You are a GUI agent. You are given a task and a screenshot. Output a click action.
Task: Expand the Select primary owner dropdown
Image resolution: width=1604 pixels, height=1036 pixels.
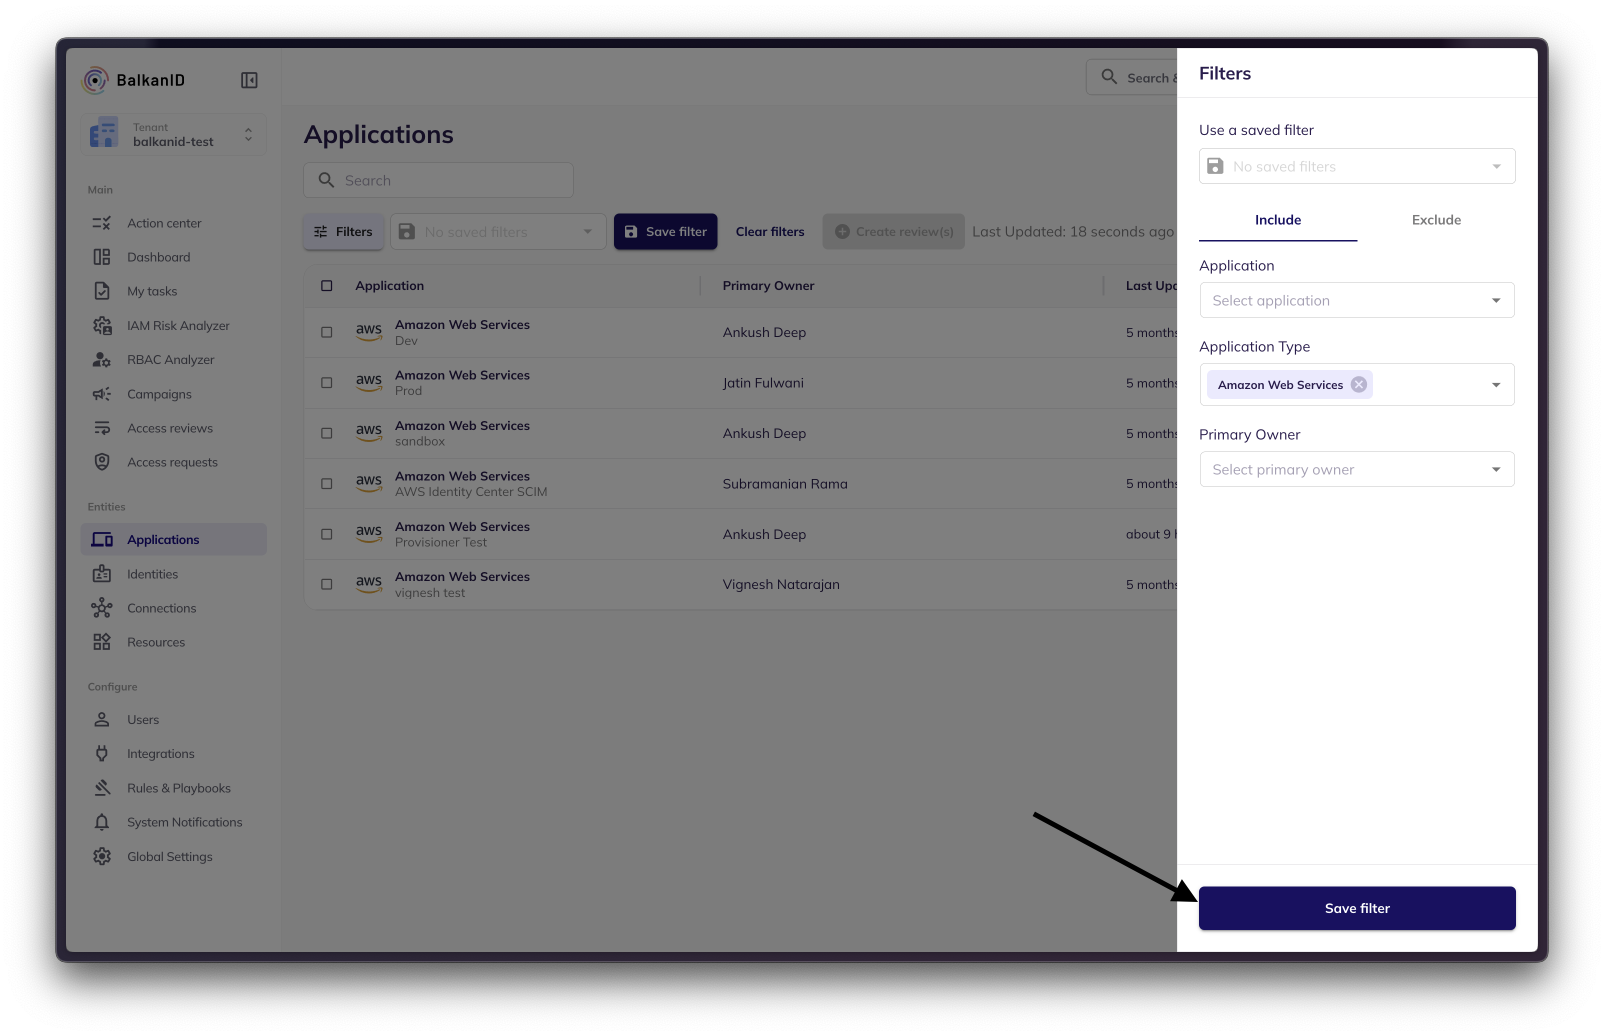pyautogui.click(x=1356, y=470)
